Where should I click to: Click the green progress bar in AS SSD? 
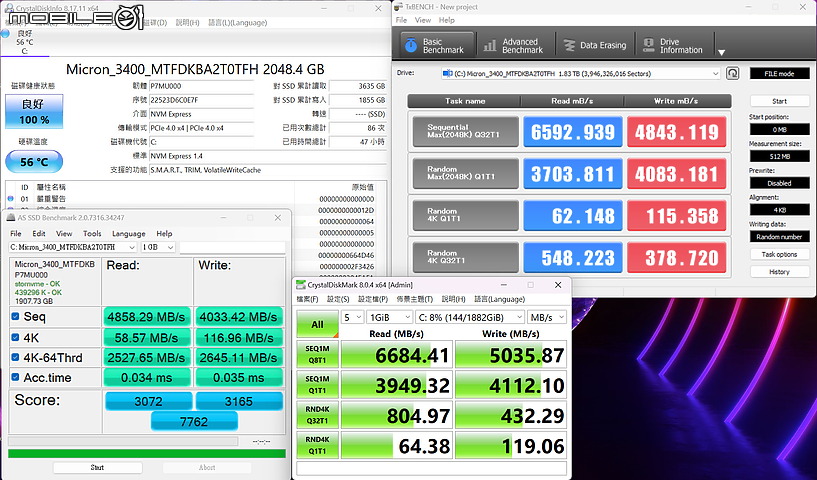point(147,453)
